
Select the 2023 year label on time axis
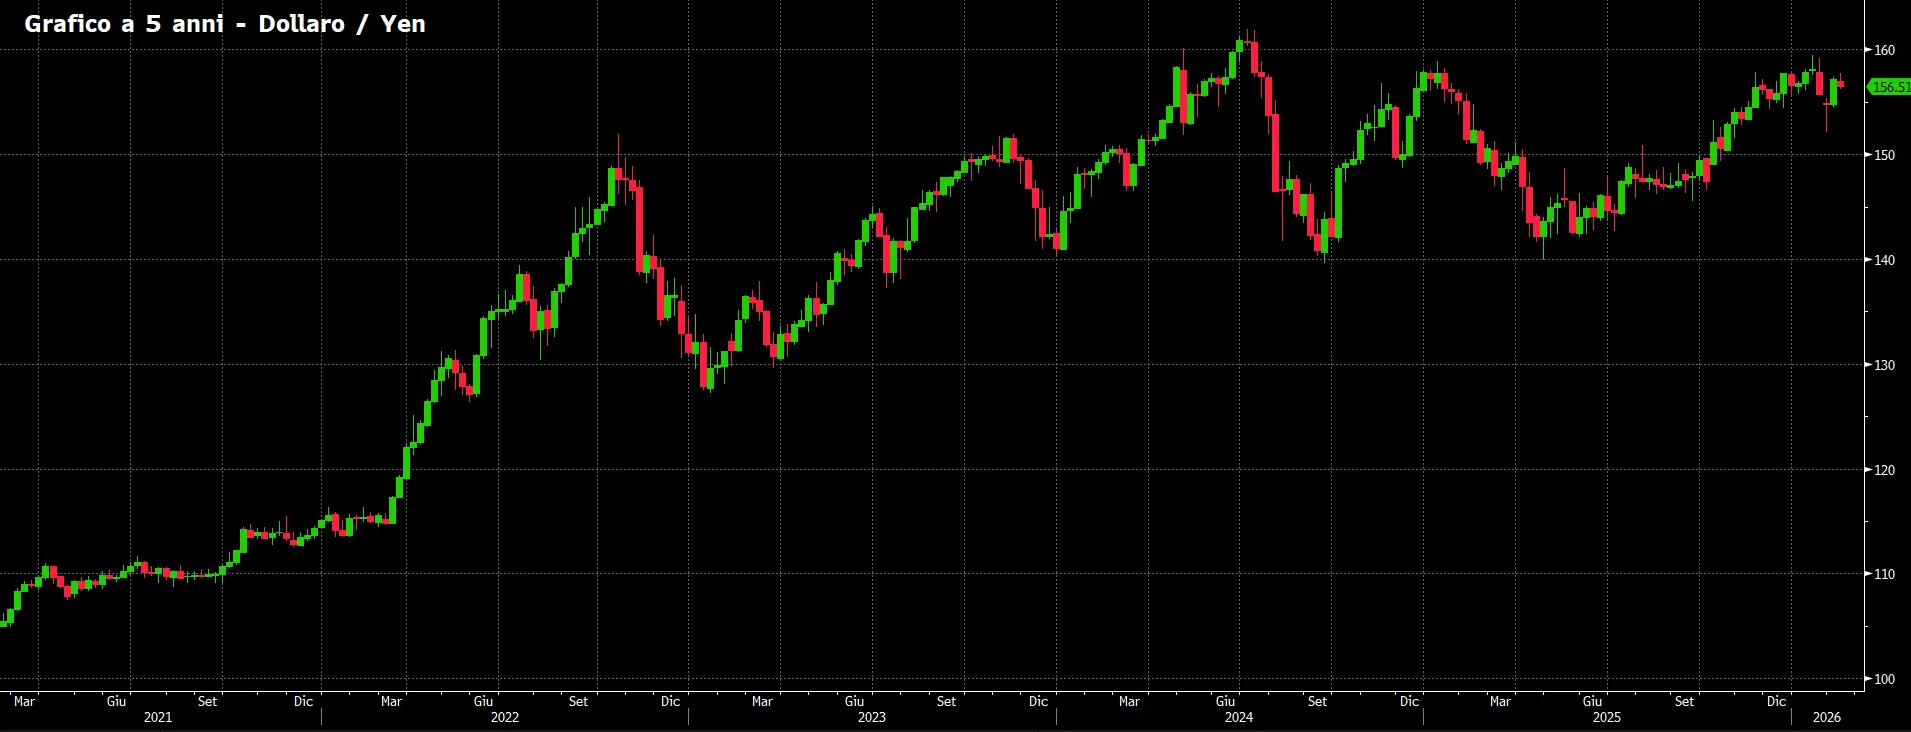click(872, 717)
